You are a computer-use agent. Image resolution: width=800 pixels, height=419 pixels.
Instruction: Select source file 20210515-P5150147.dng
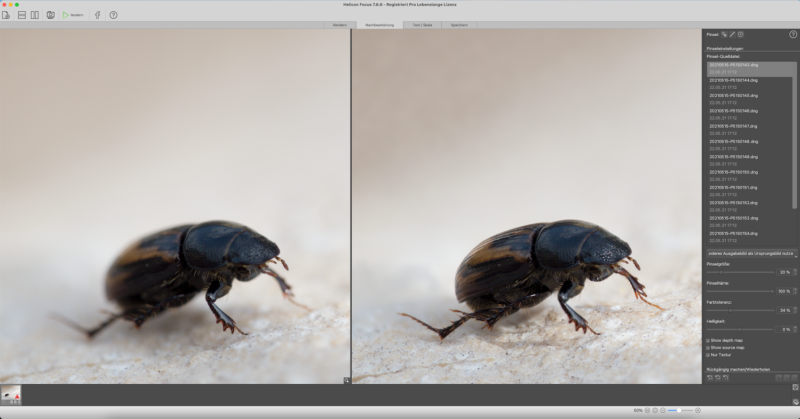click(751, 130)
